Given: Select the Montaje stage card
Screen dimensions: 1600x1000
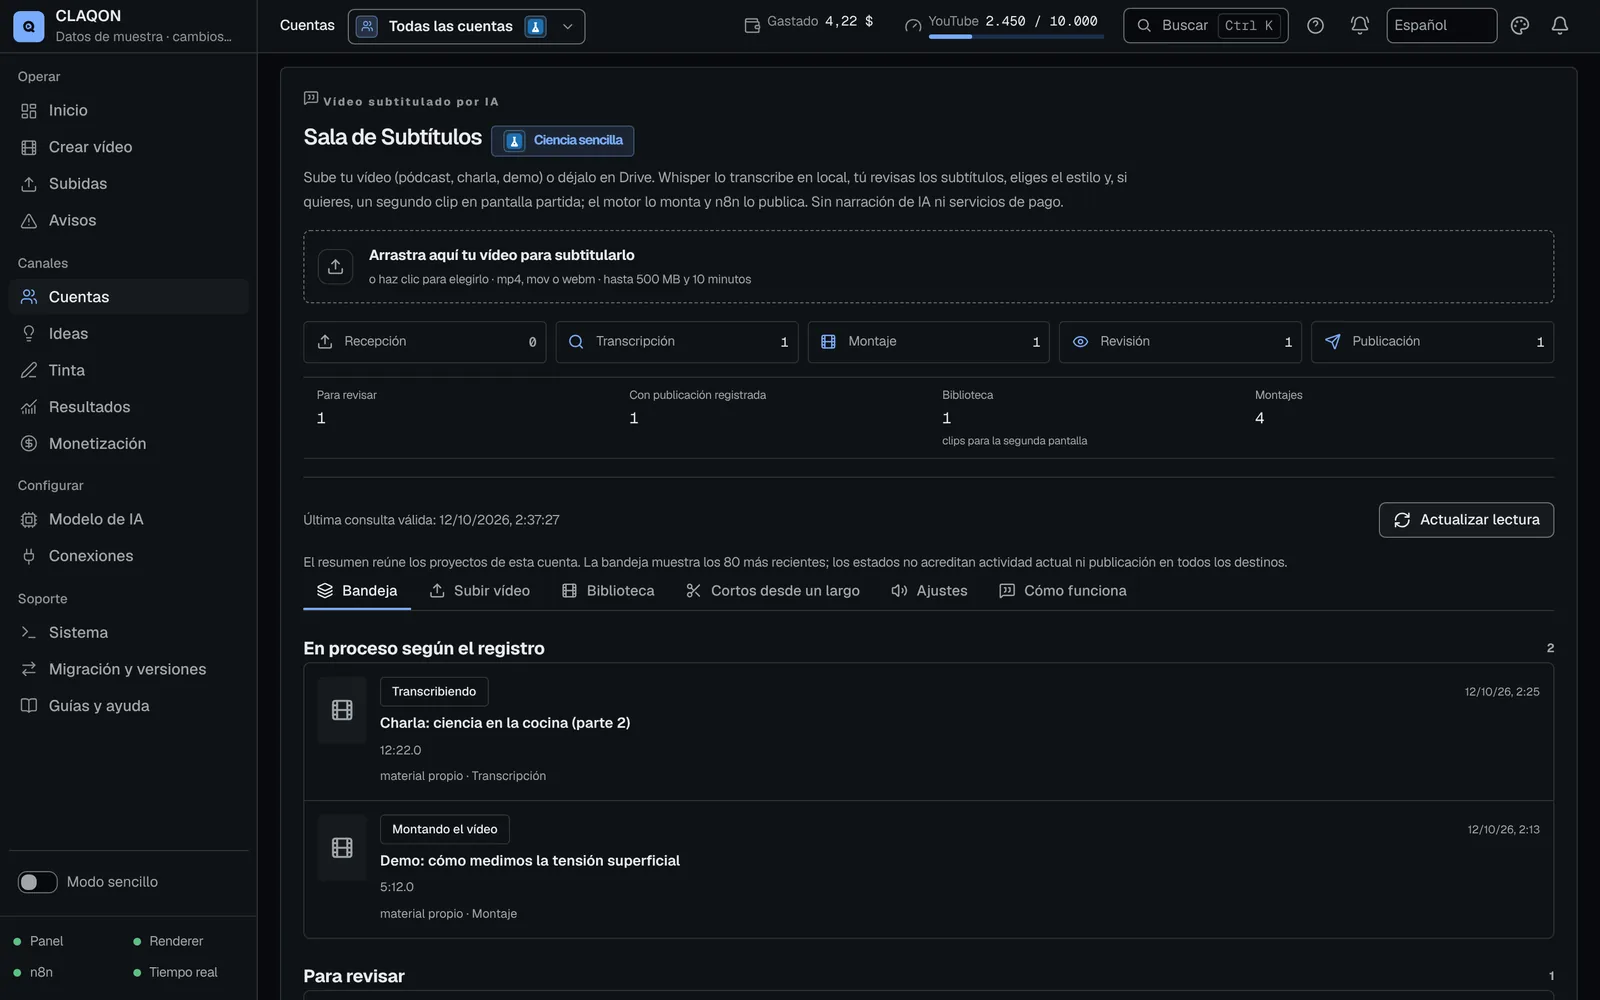Looking at the screenshot, I should (929, 342).
